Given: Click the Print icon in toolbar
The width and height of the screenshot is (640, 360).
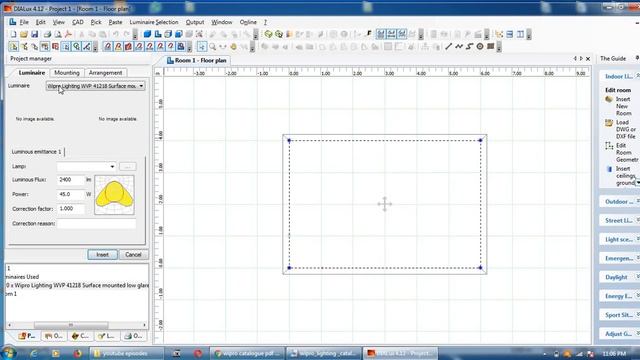Looking at the screenshot, I should 47,34.
